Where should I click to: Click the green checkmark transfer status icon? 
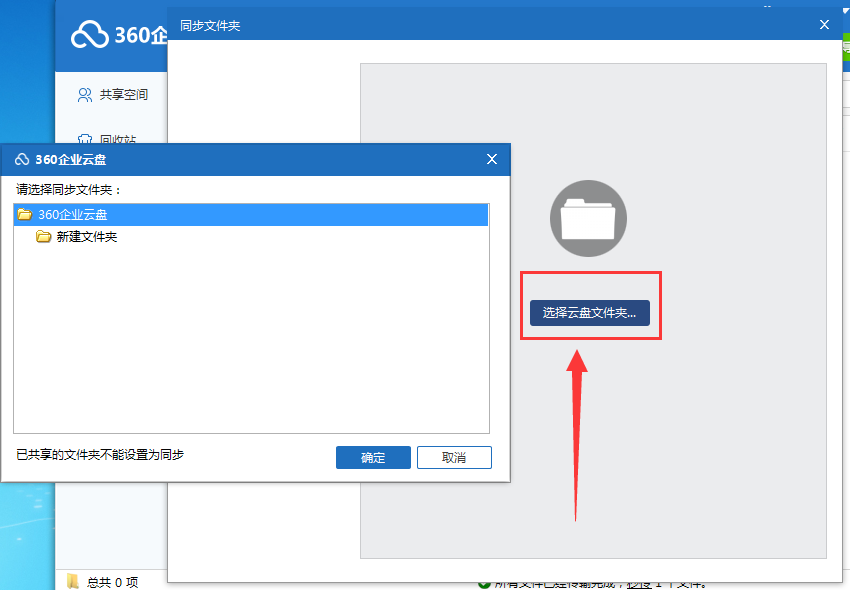click(484, 583)
